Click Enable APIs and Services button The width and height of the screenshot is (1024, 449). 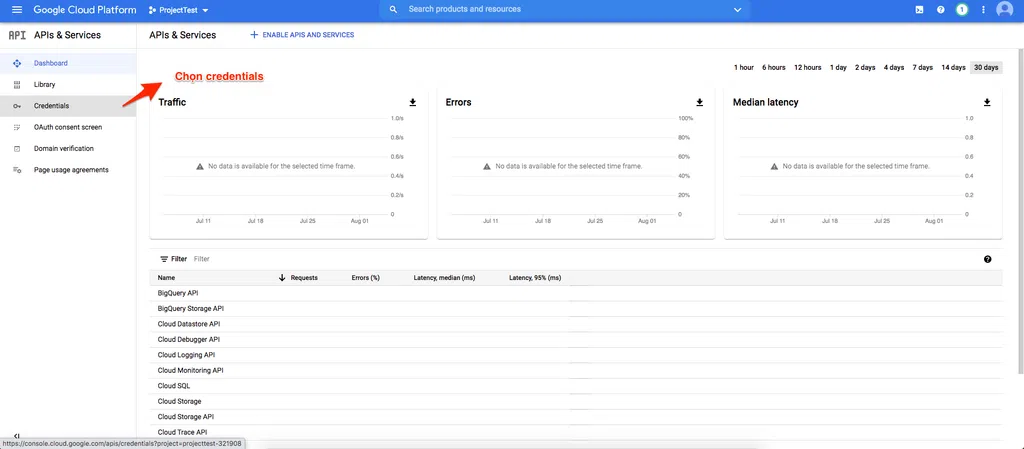click(x=302, y=35)
